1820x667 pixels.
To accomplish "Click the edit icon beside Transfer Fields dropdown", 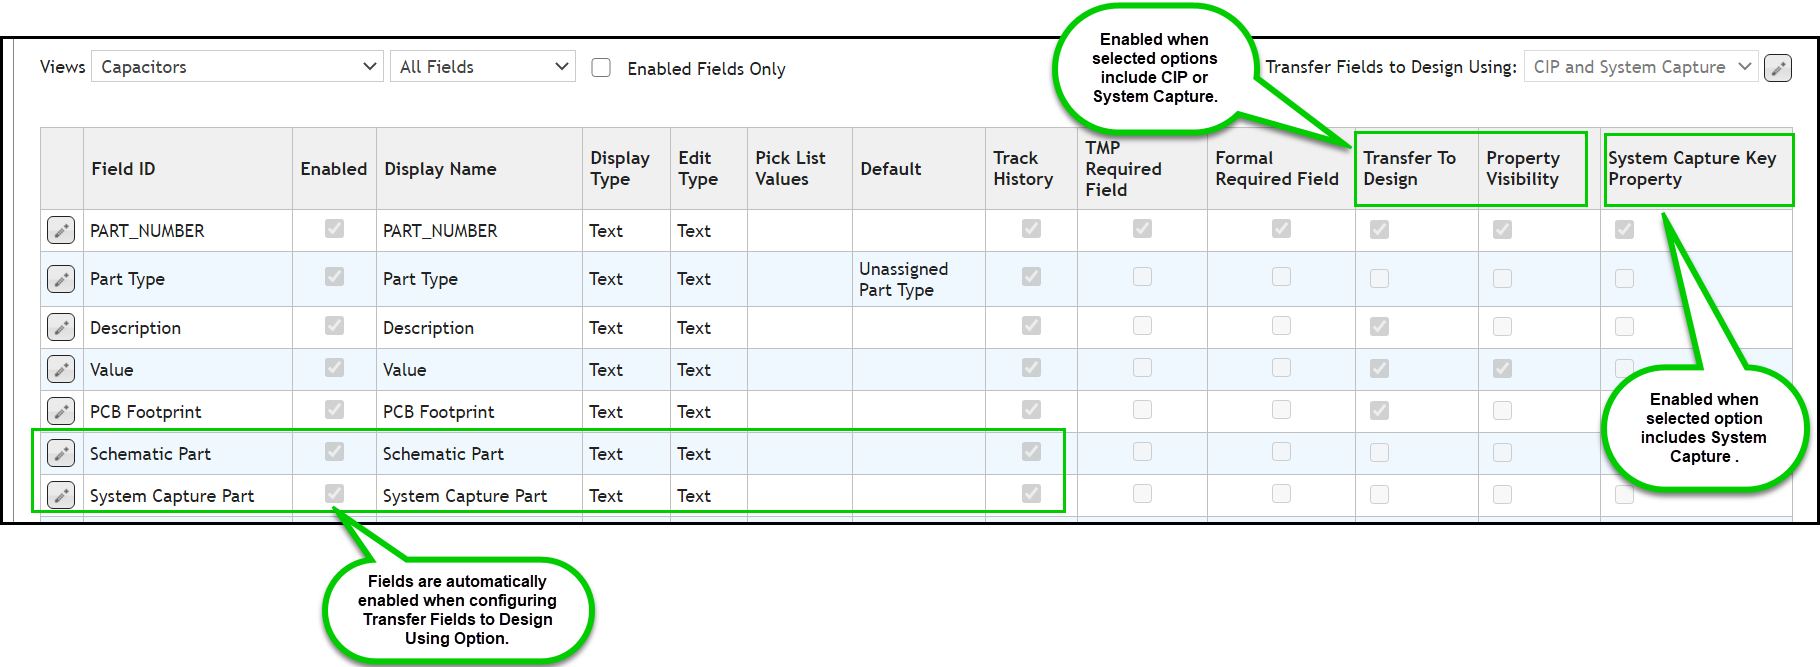I will point(1778,67).
